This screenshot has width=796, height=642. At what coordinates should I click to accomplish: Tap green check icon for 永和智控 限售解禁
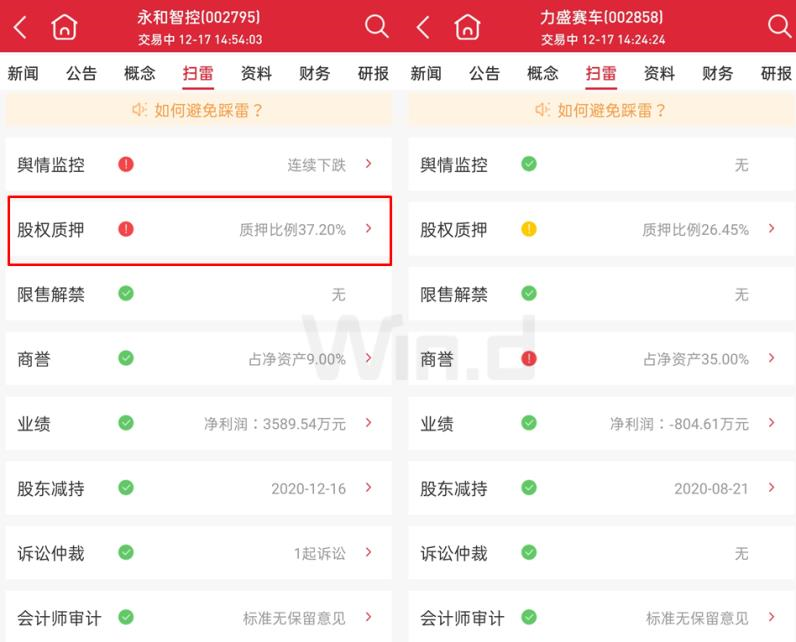click(126, 293)
